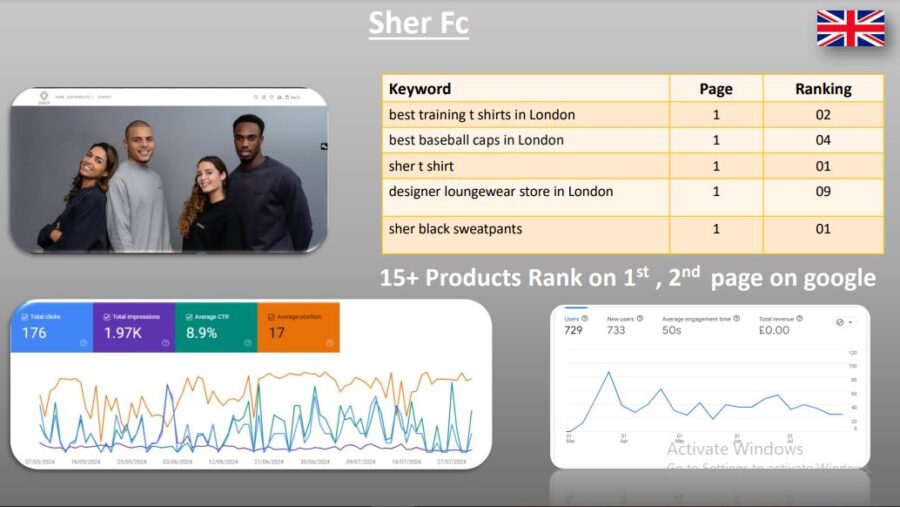Viewport: 900px width, 507px height.
Task: Click the UK flag icon
Action: tap(850, 28)
